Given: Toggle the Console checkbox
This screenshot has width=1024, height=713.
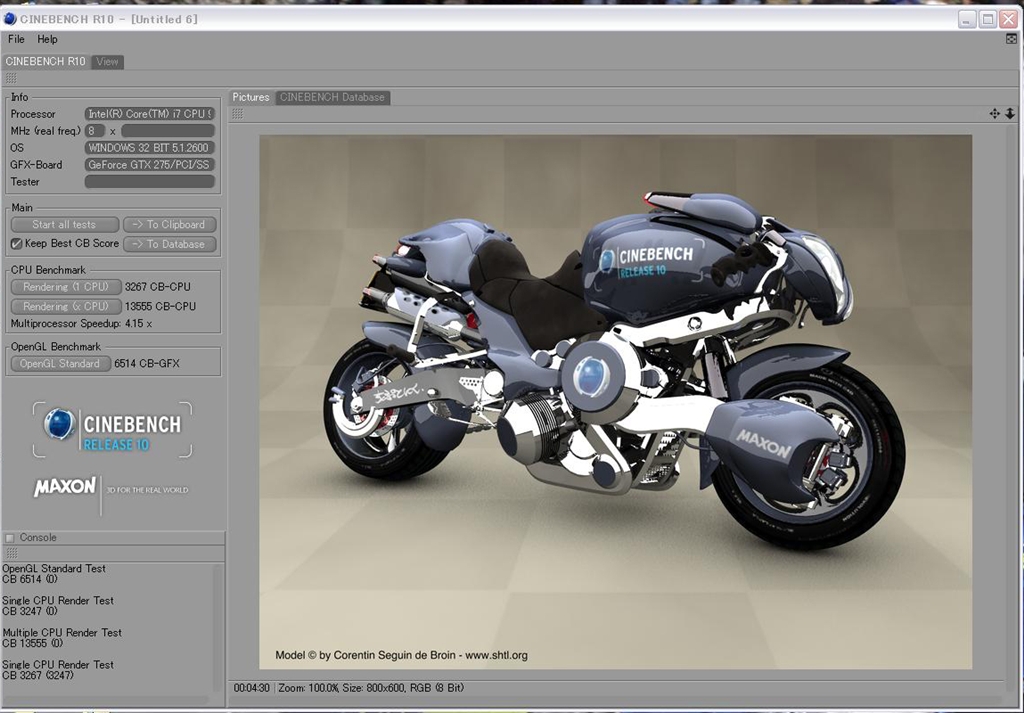Looking at the screenshot, I should point(10,538).
